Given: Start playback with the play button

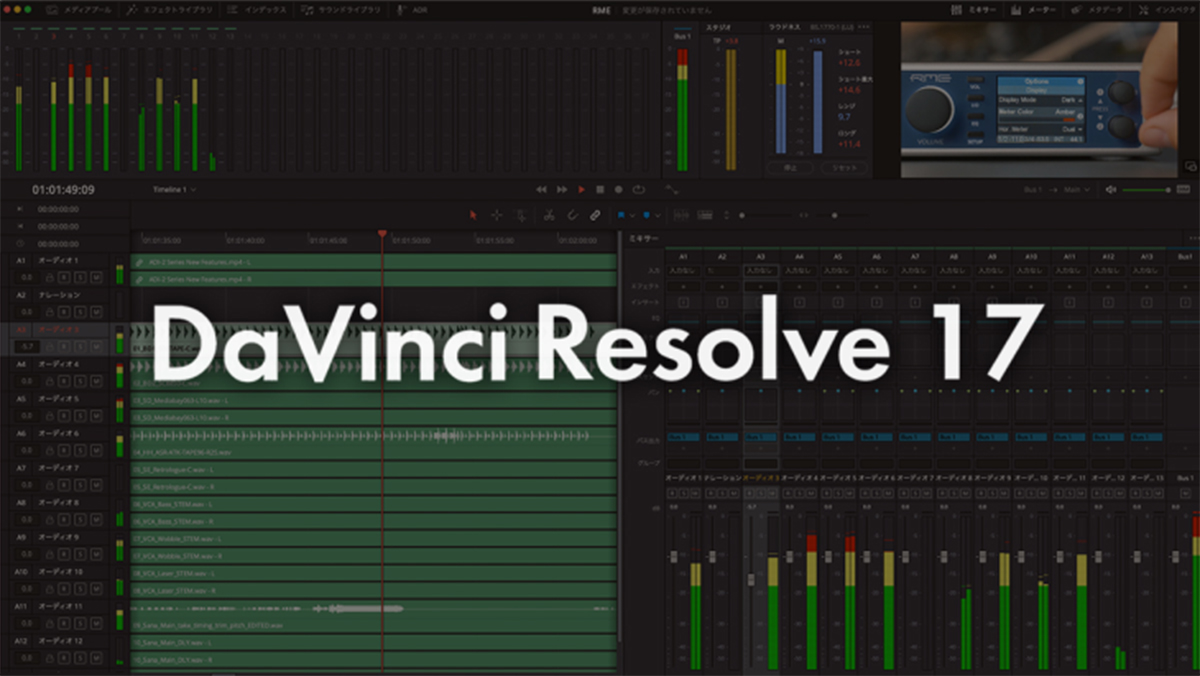Looking at the screenshot, I should point(583,189).
